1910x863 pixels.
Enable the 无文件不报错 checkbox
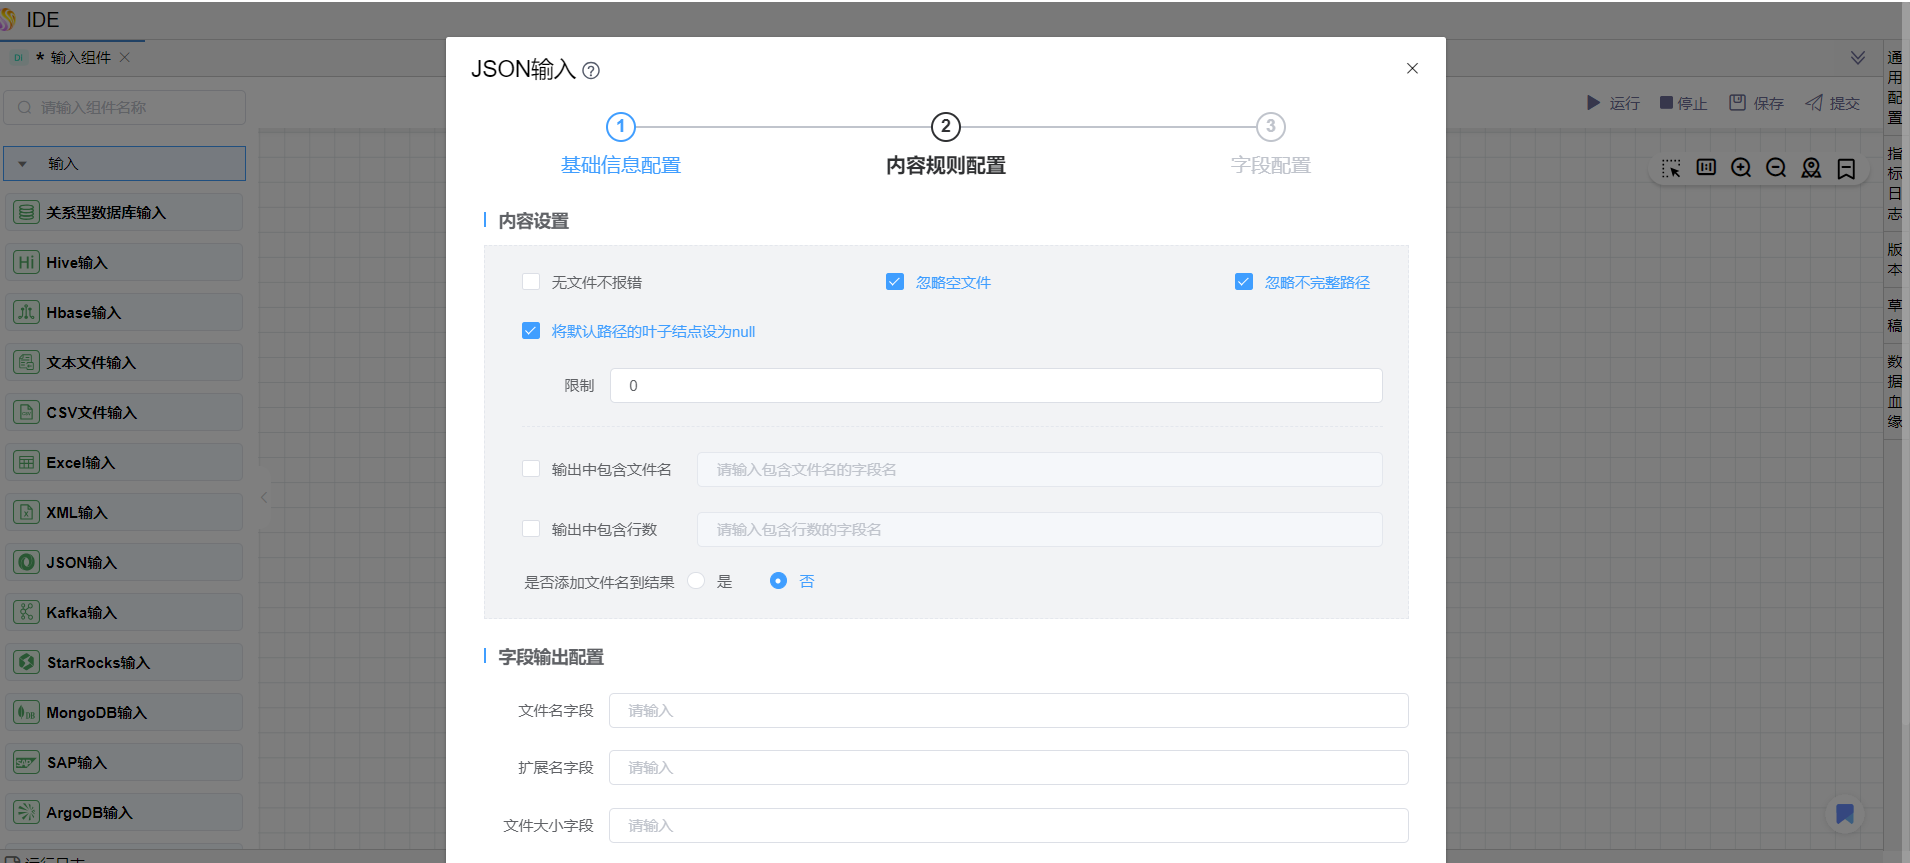531,282
